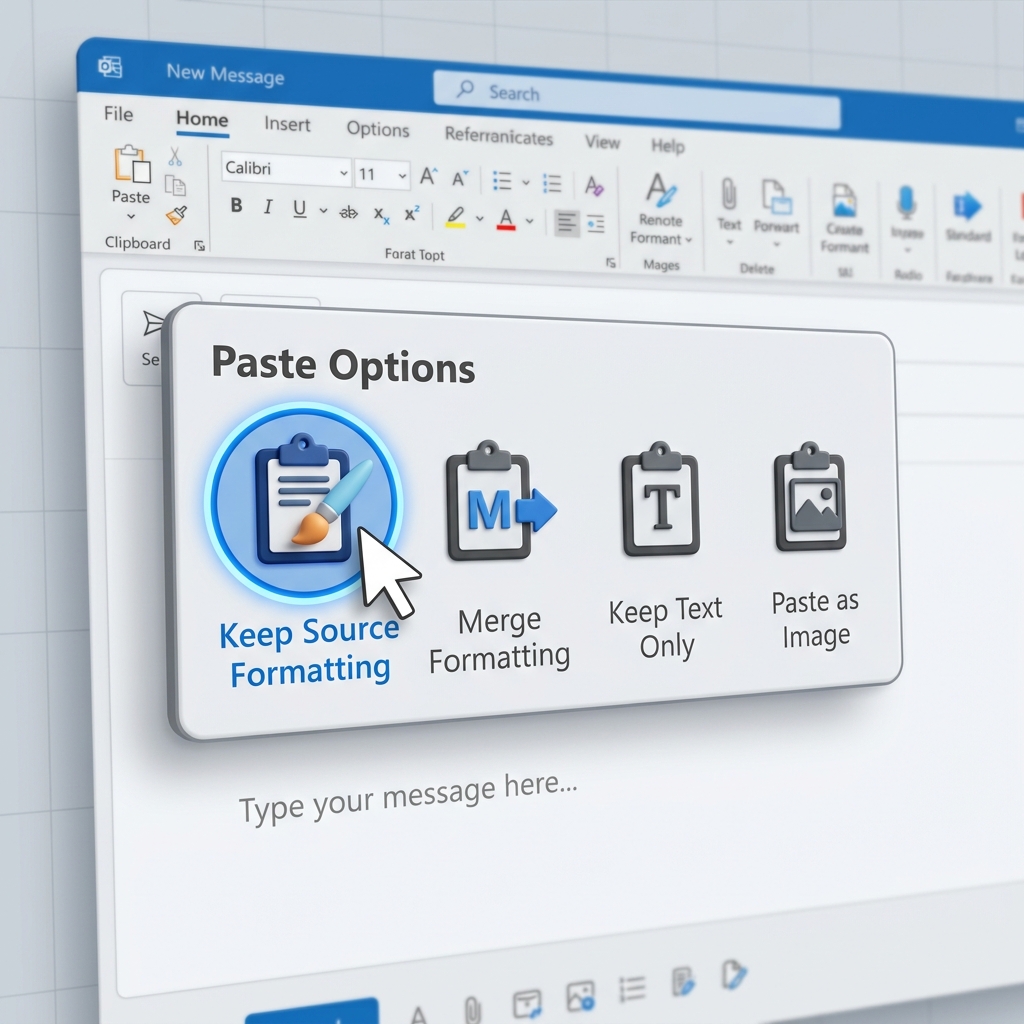Toggle italic formatting on the ribbon
The image size is (1024, 1024).
[269, 206]
